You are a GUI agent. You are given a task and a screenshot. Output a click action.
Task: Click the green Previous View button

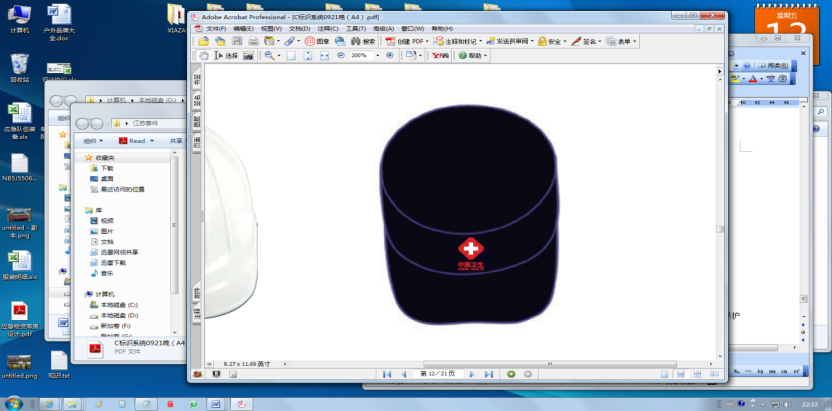tap(511, 374)
